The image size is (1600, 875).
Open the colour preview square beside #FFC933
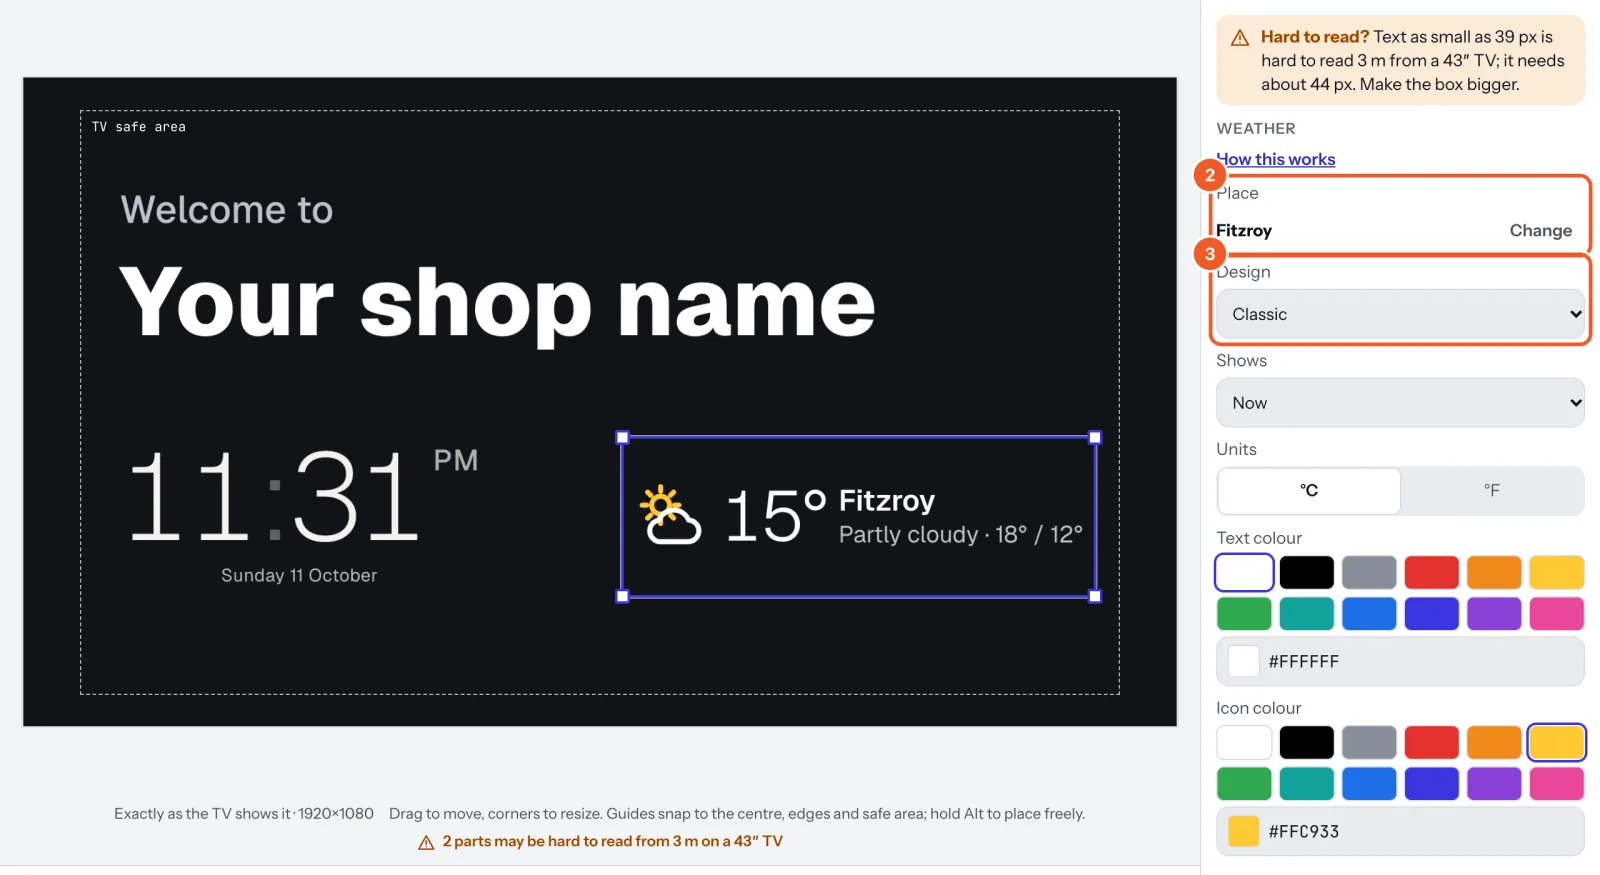1243,831
